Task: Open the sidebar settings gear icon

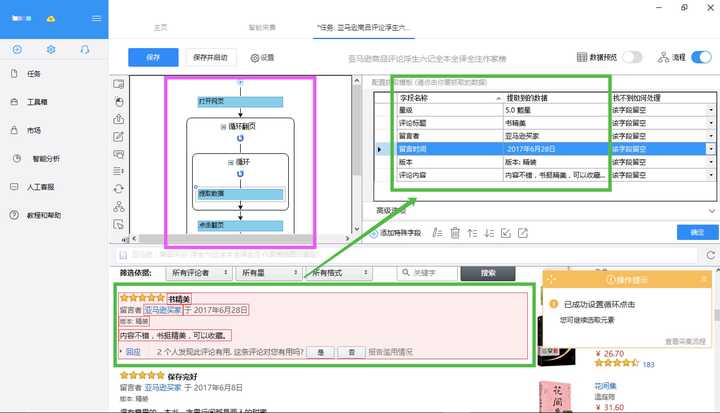Action: point(51,49)
